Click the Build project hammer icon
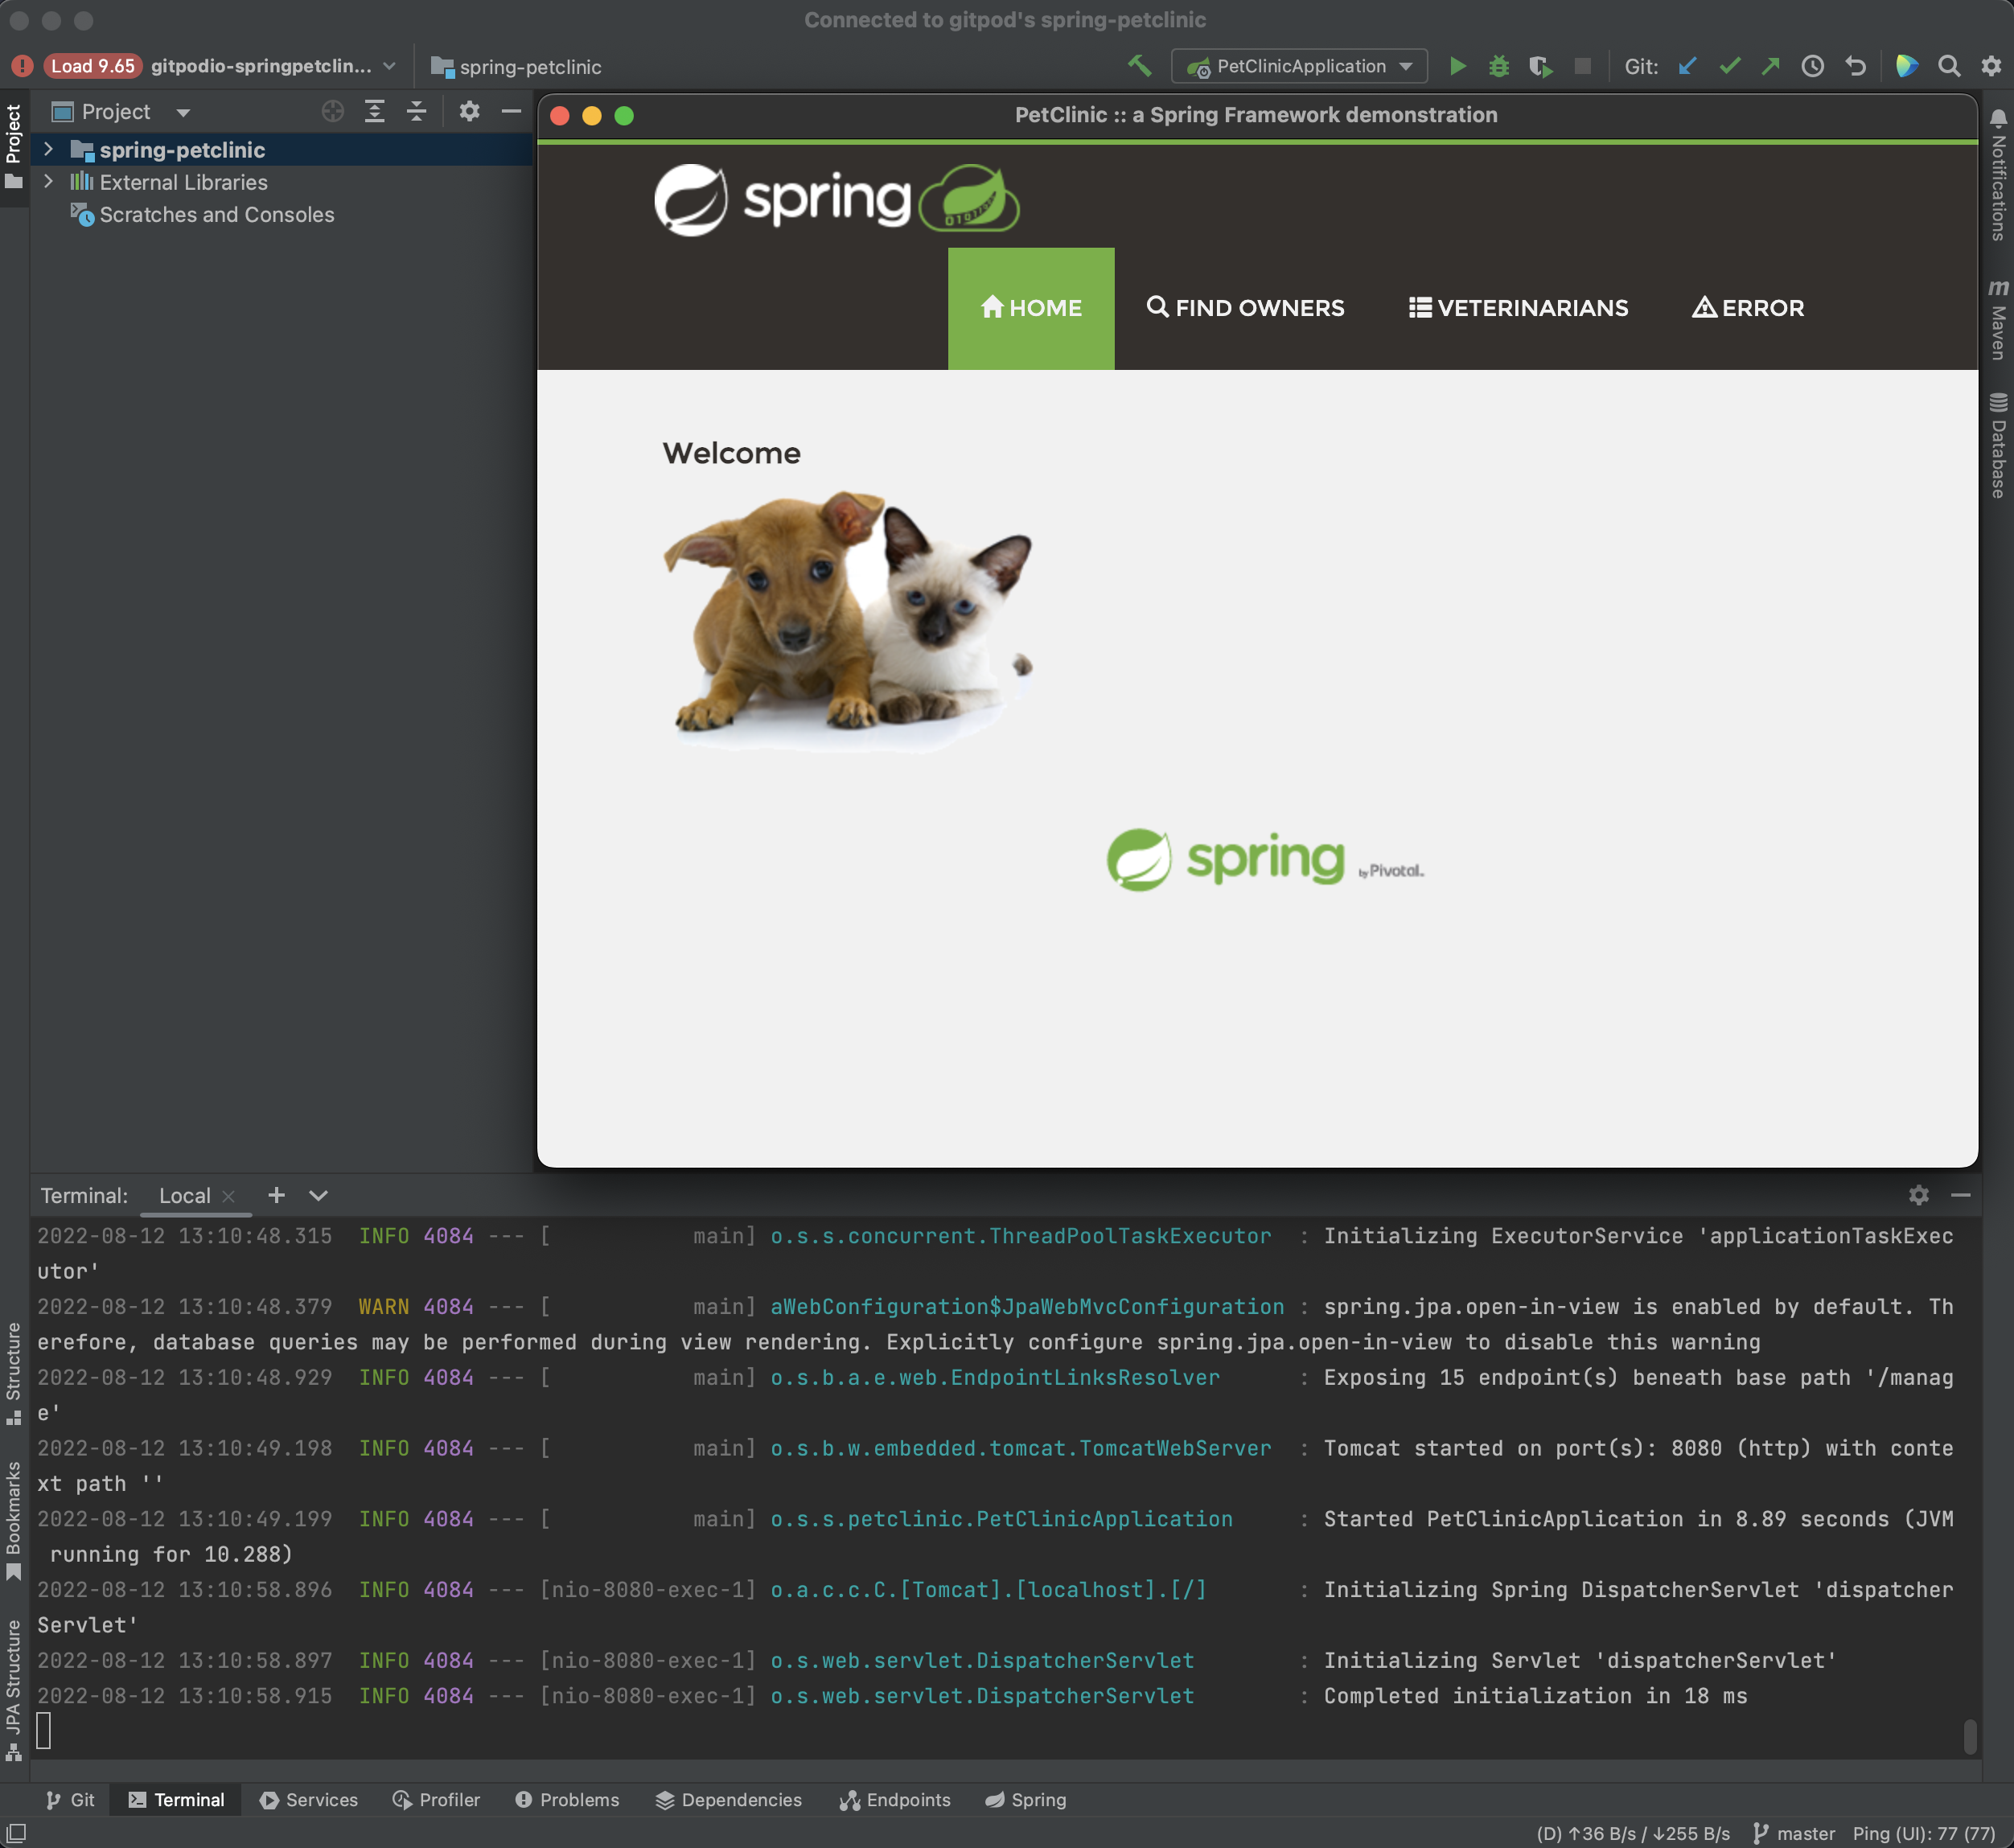This screenshot has height=1848, width=2014. [1139, 66]
